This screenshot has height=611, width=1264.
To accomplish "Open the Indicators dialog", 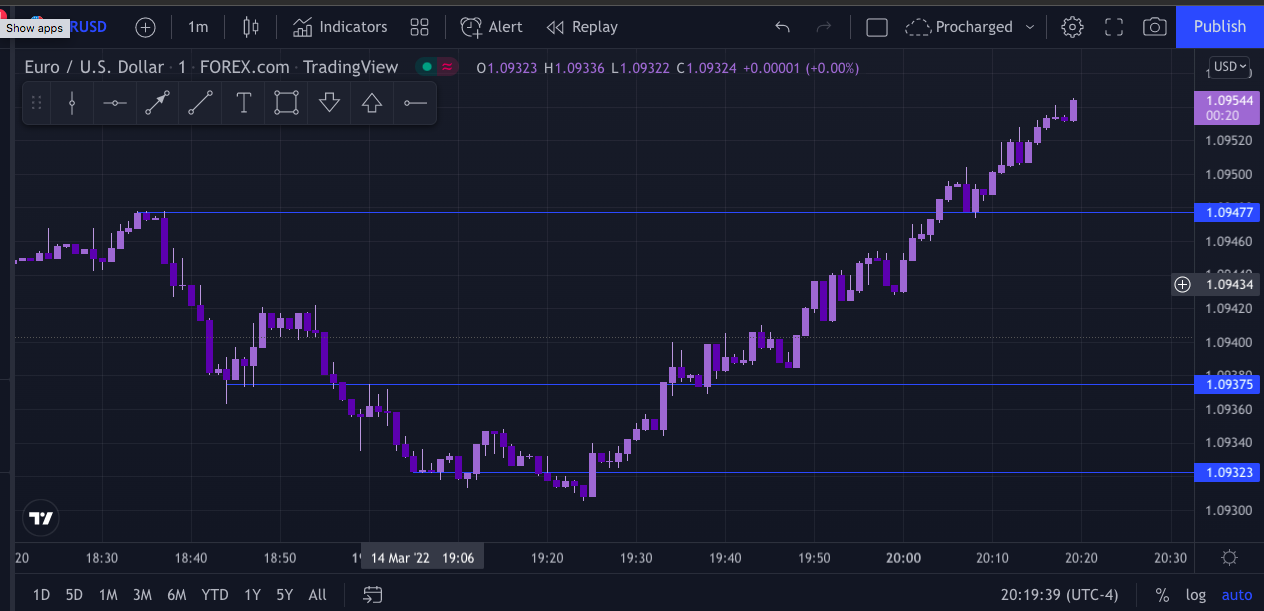I will (340, 27).
